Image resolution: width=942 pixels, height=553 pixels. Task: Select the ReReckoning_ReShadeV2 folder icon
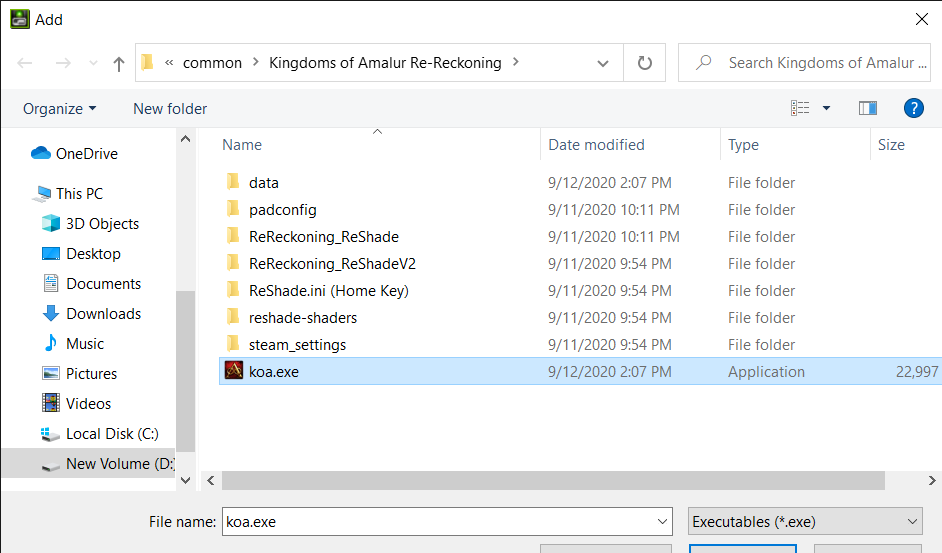(233, 263)
